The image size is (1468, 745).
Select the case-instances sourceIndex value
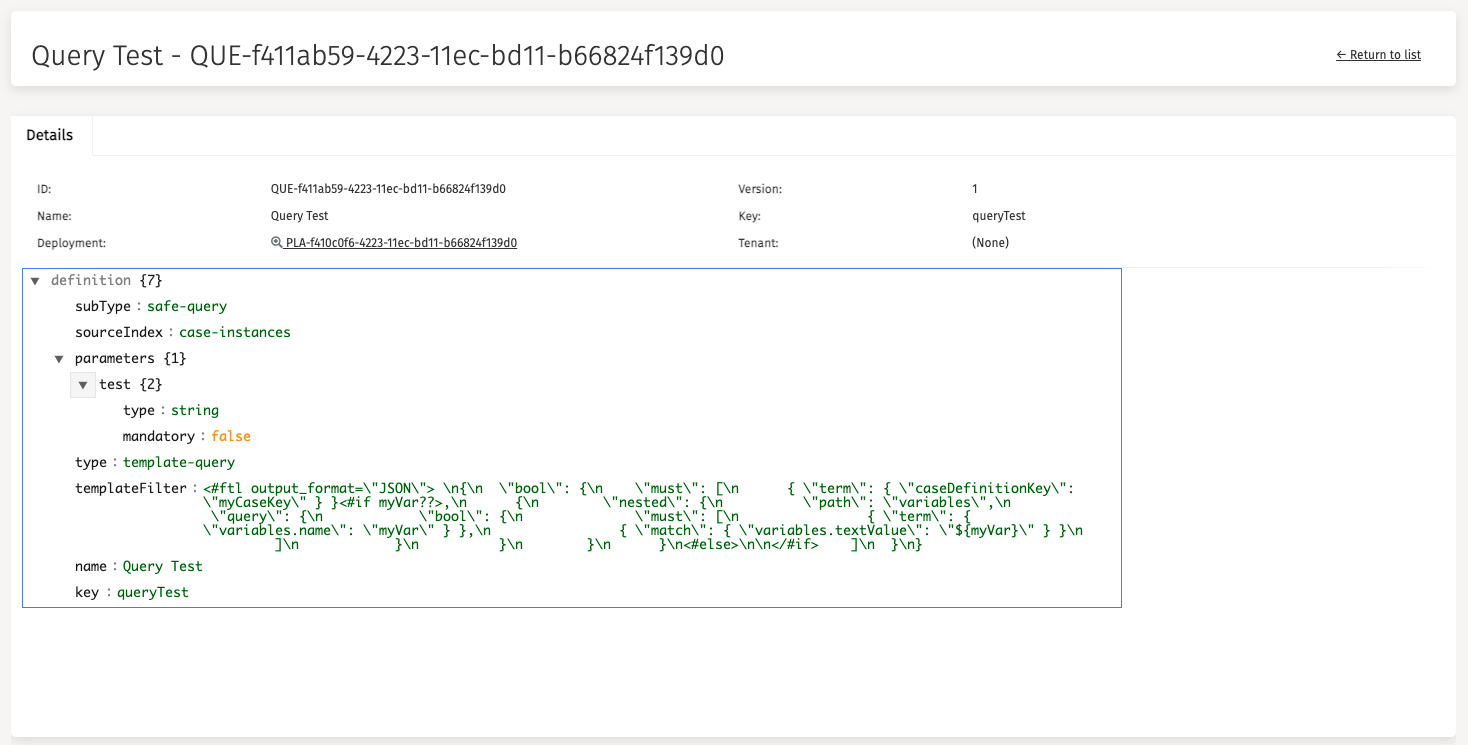click(x=235, y=332)
